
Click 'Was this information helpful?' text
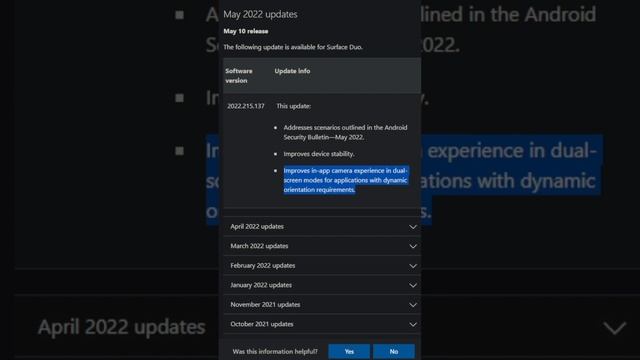click(x=275, y=351)
